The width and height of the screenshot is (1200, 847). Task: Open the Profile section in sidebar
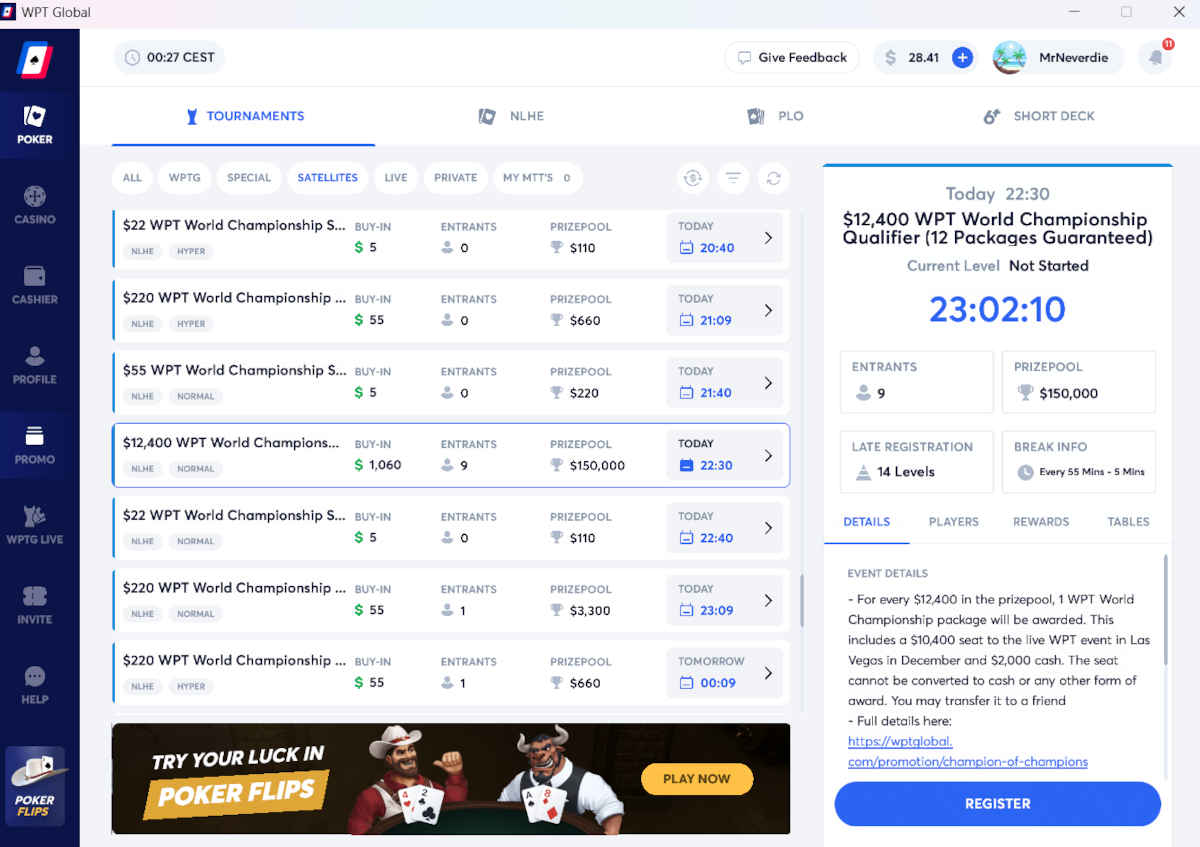[35, 364]
